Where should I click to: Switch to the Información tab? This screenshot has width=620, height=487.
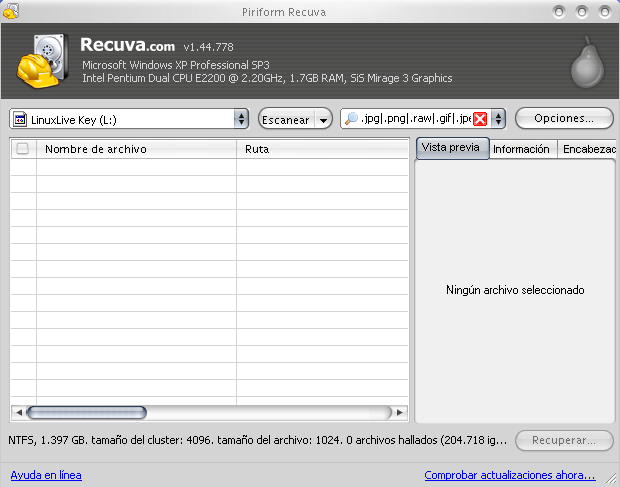523,149
